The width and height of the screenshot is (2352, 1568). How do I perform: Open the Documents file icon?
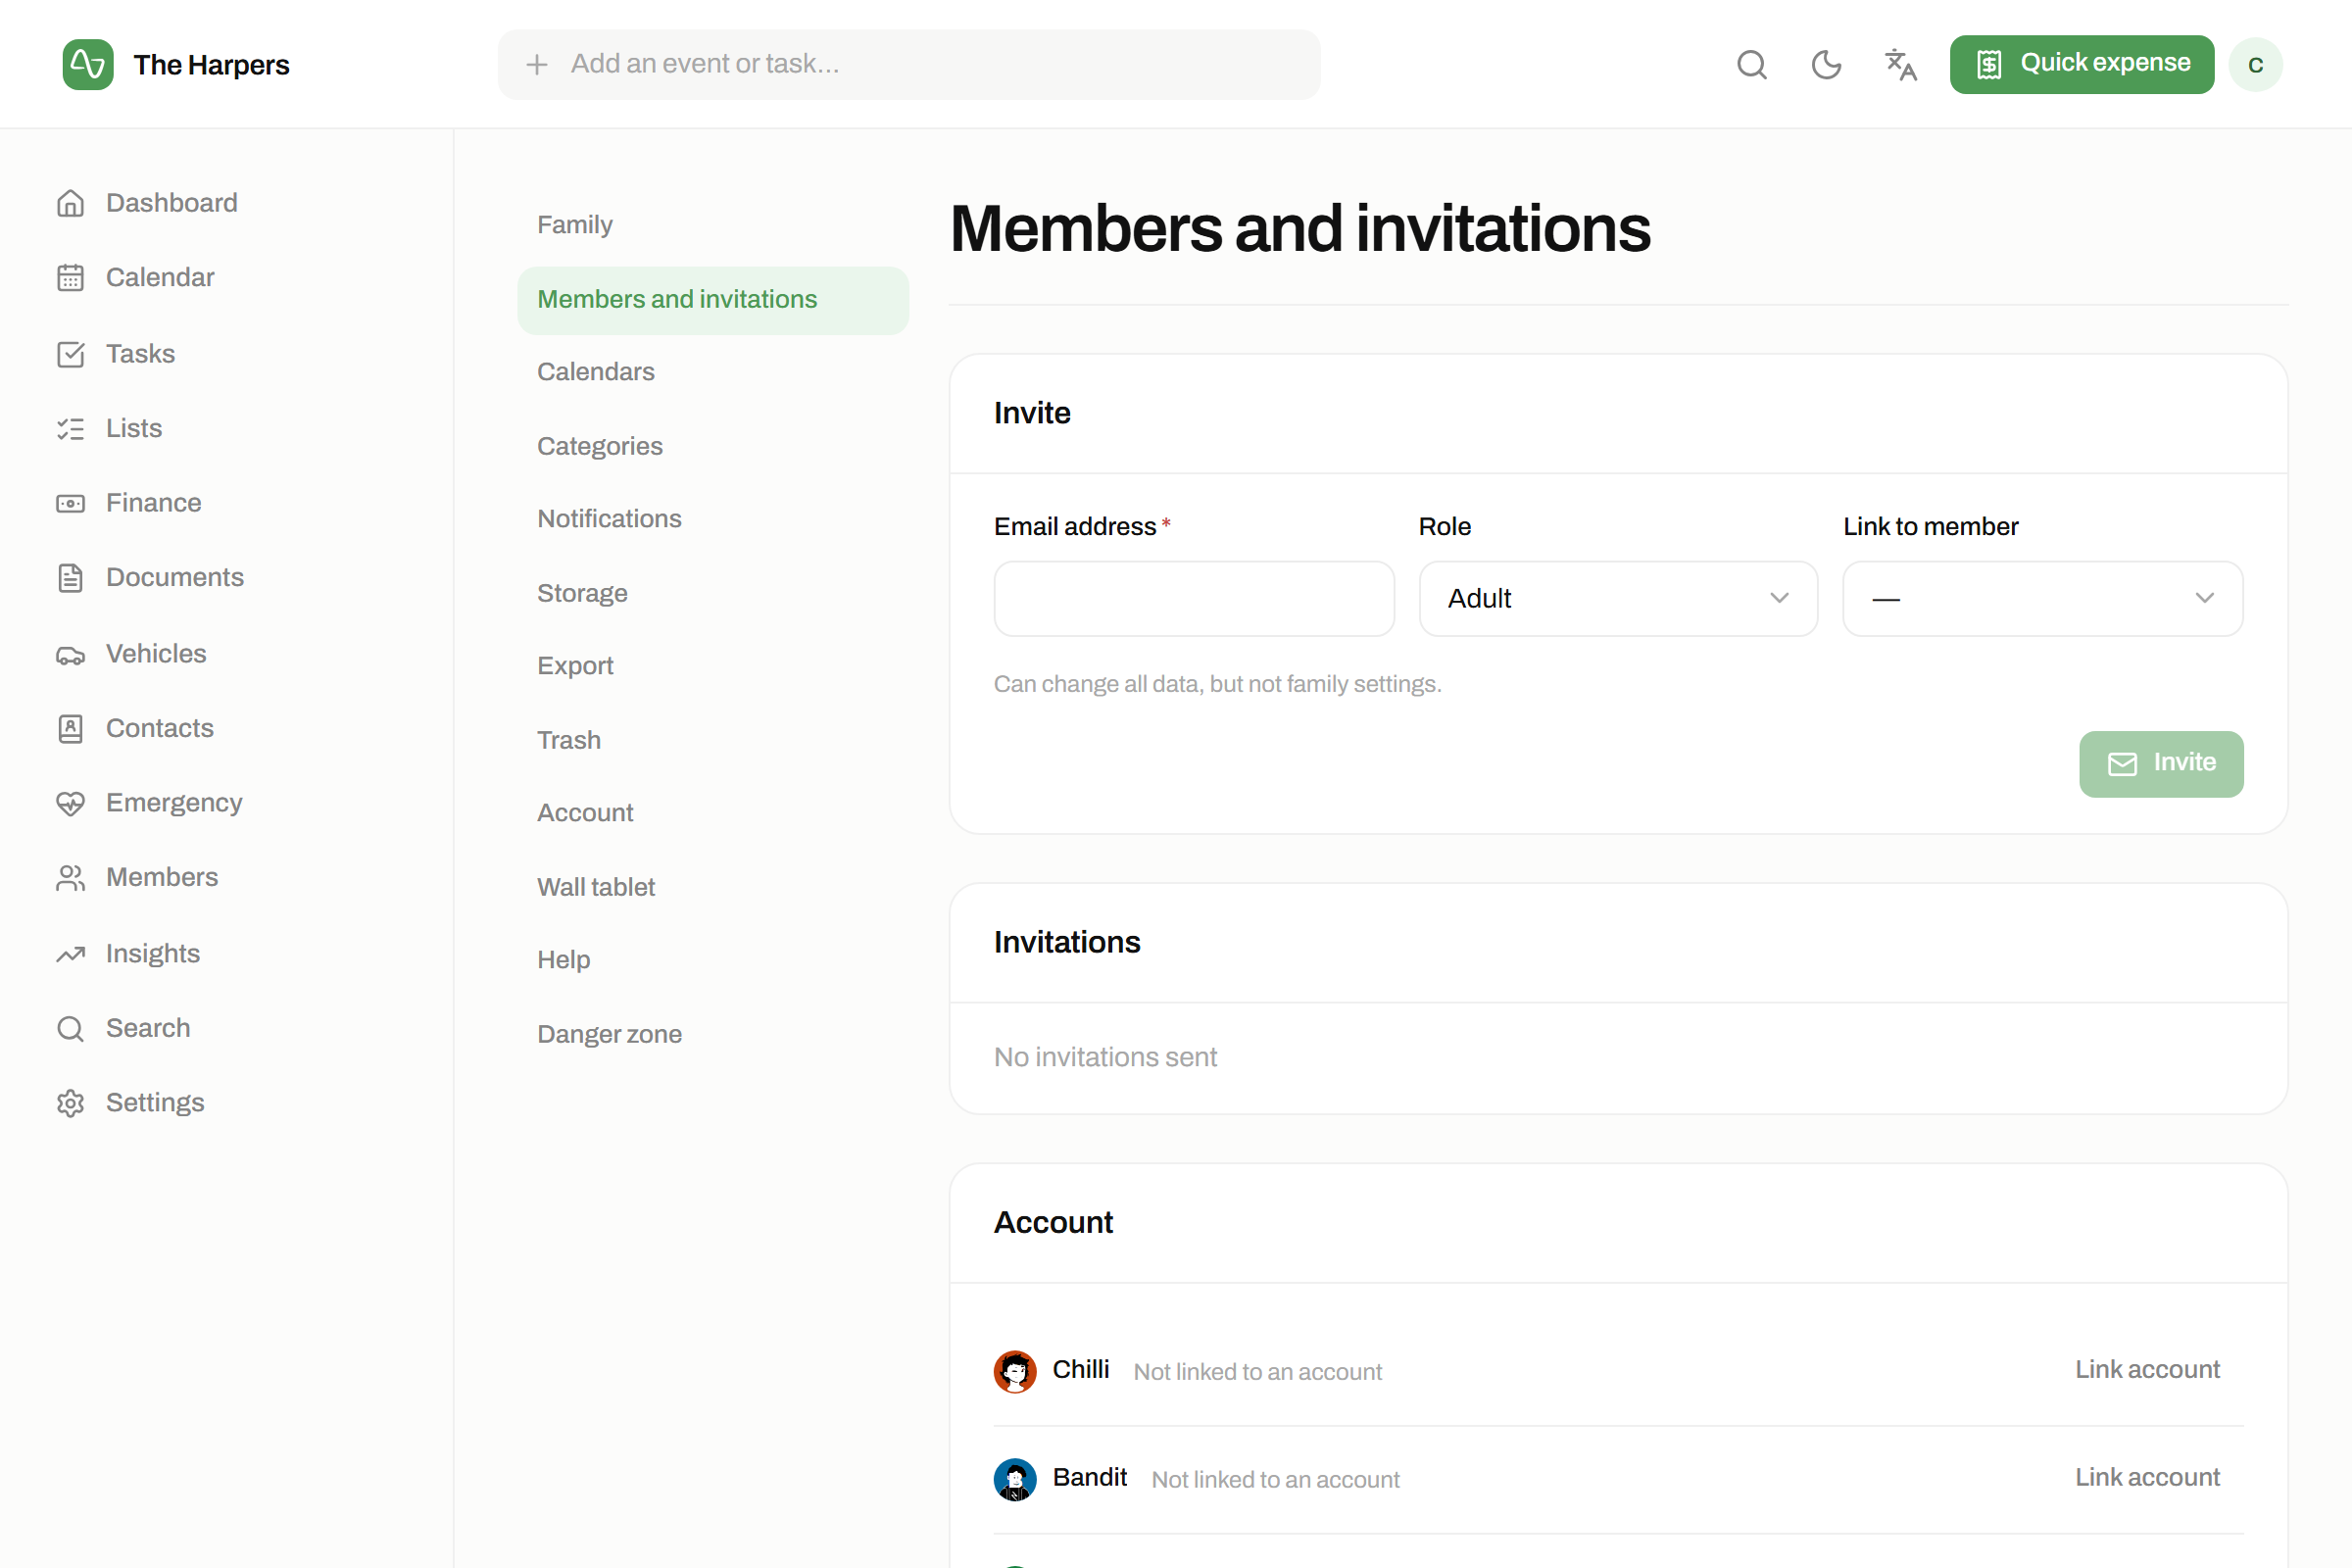(70, 577)
